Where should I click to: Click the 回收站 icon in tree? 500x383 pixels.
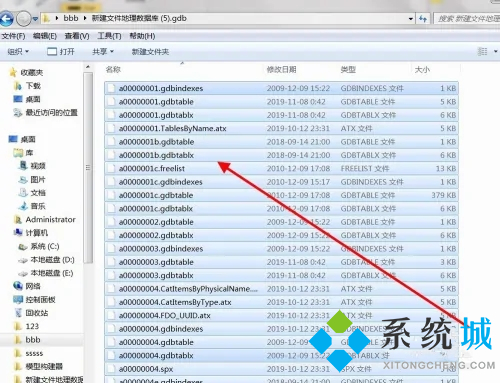[18, 313]
